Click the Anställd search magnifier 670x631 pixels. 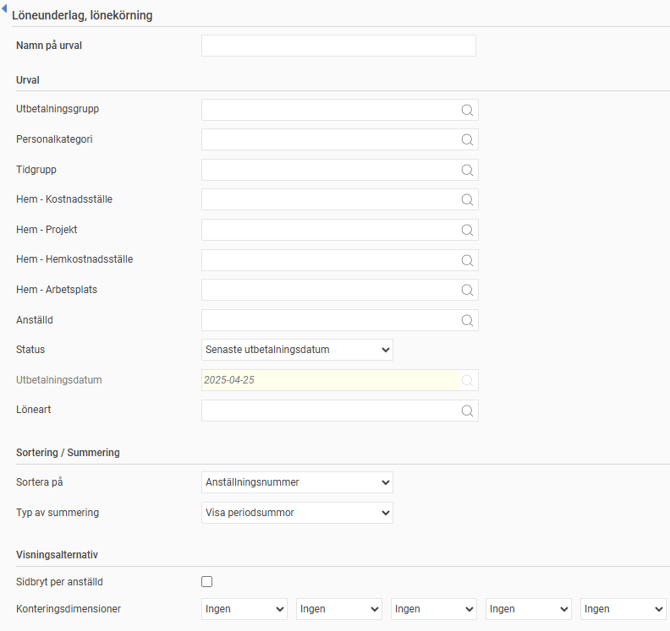[x=467, y=321]
